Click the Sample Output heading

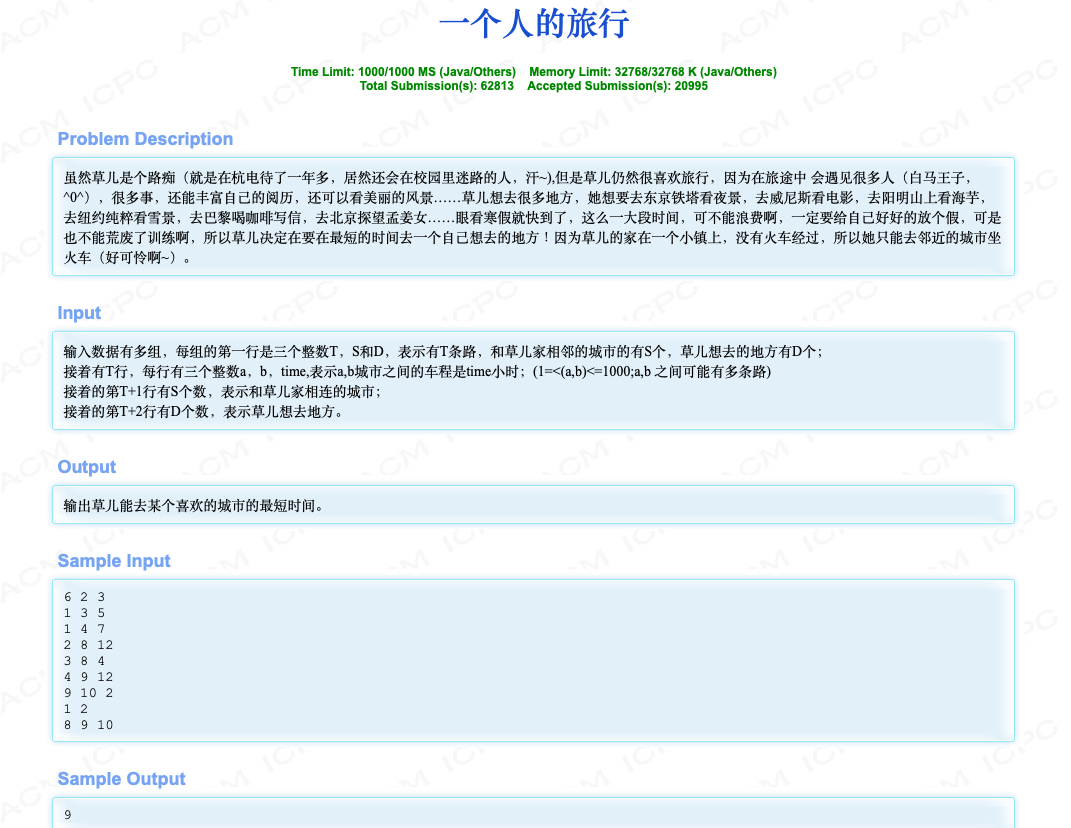click(122, 779)
